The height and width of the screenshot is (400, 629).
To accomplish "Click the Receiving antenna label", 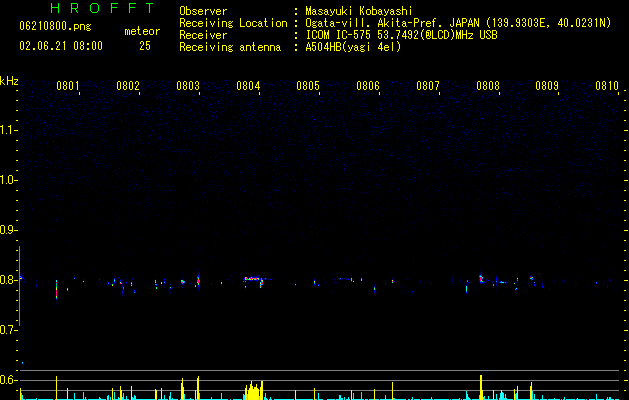I will (230, 47).
